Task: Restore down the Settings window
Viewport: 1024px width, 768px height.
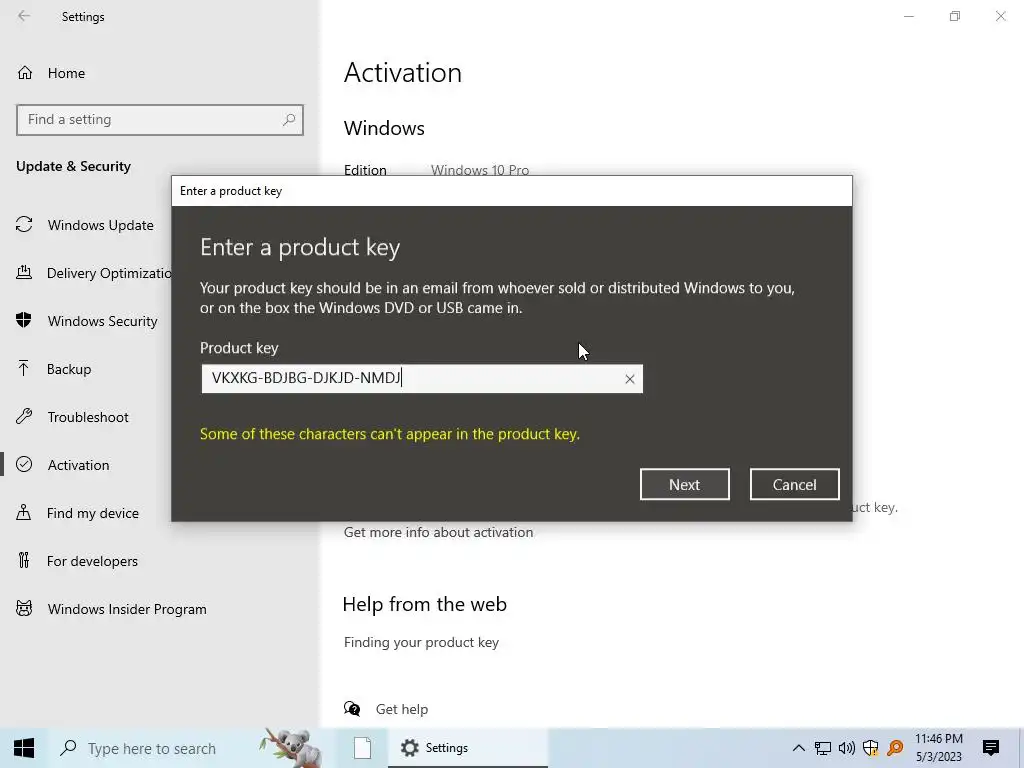Action: (x=955, y=16)
